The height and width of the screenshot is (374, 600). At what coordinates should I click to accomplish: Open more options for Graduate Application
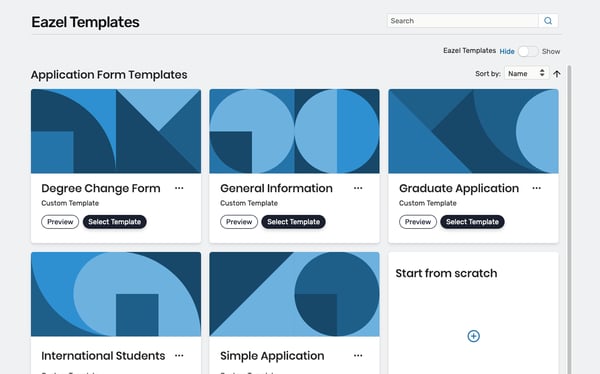[536, 188]
